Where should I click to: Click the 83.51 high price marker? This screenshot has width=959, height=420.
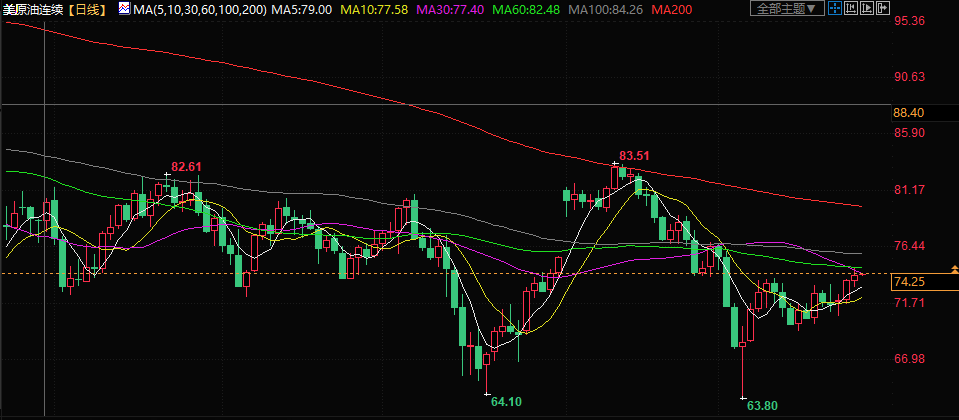634,155
